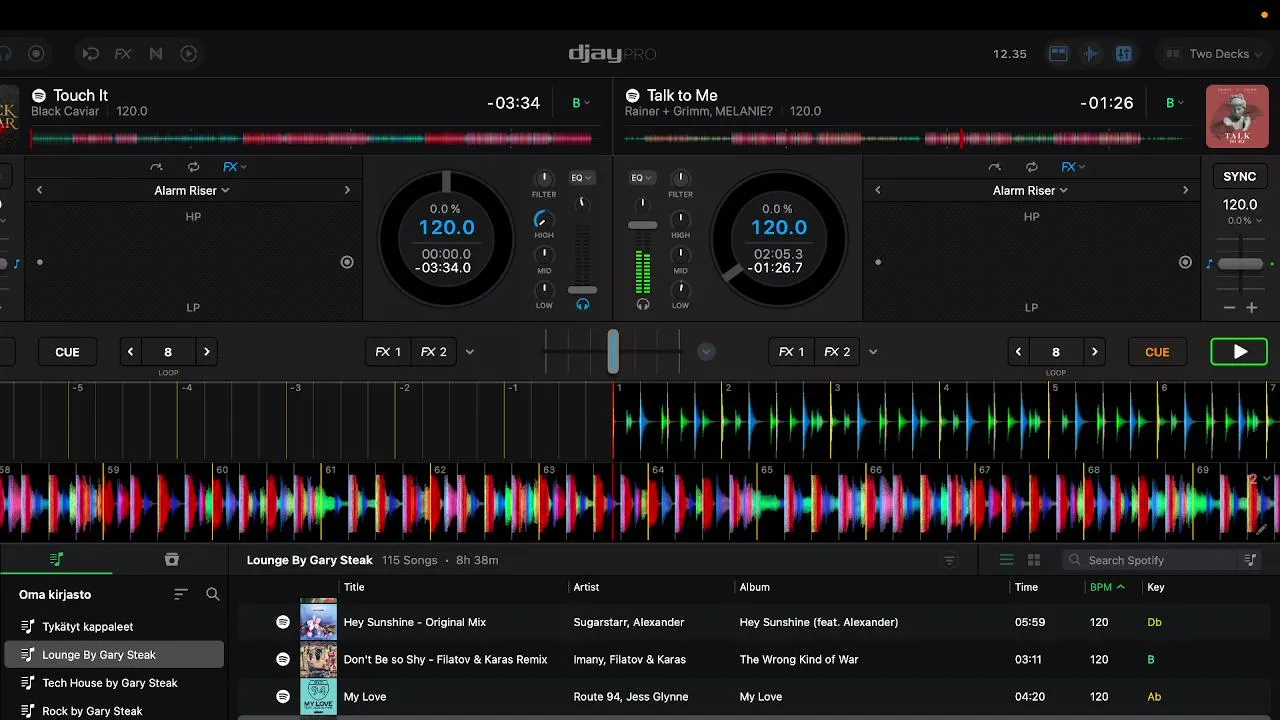Expand right deck FX options chevron
This screenshot has height=720, width=1280.
point(873,352)
